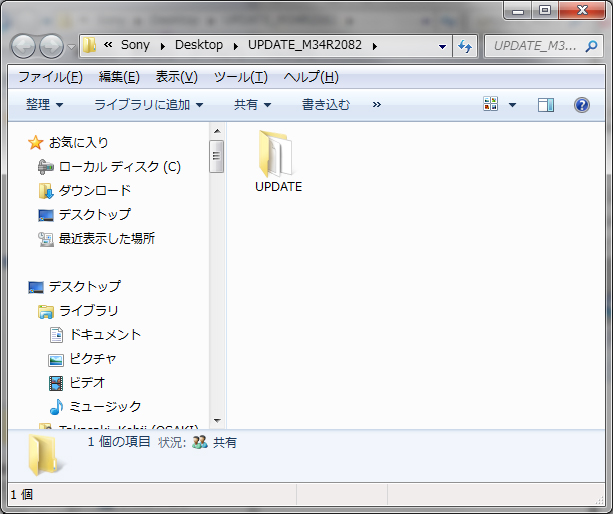This screenshot has height=514, width=613.
Task: Expand the 整理 dropdown menu
Action: [45, 104]
